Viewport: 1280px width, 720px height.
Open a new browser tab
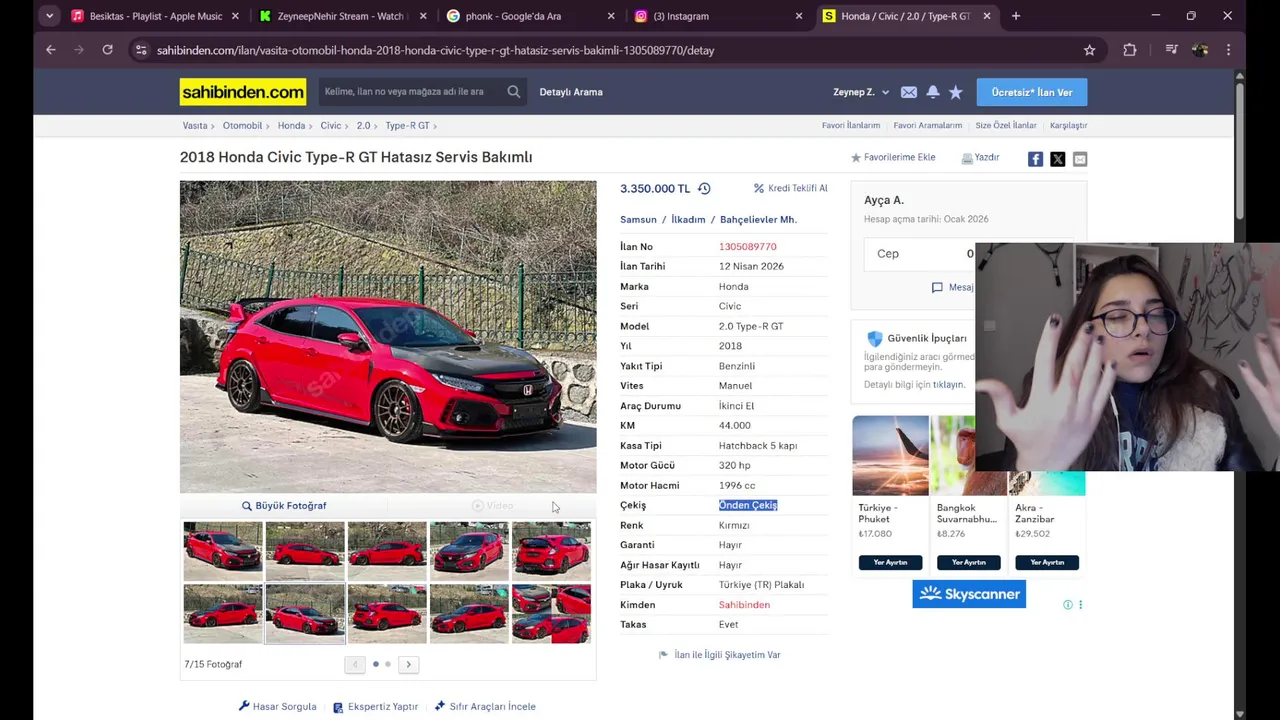tap(1015, 16)
